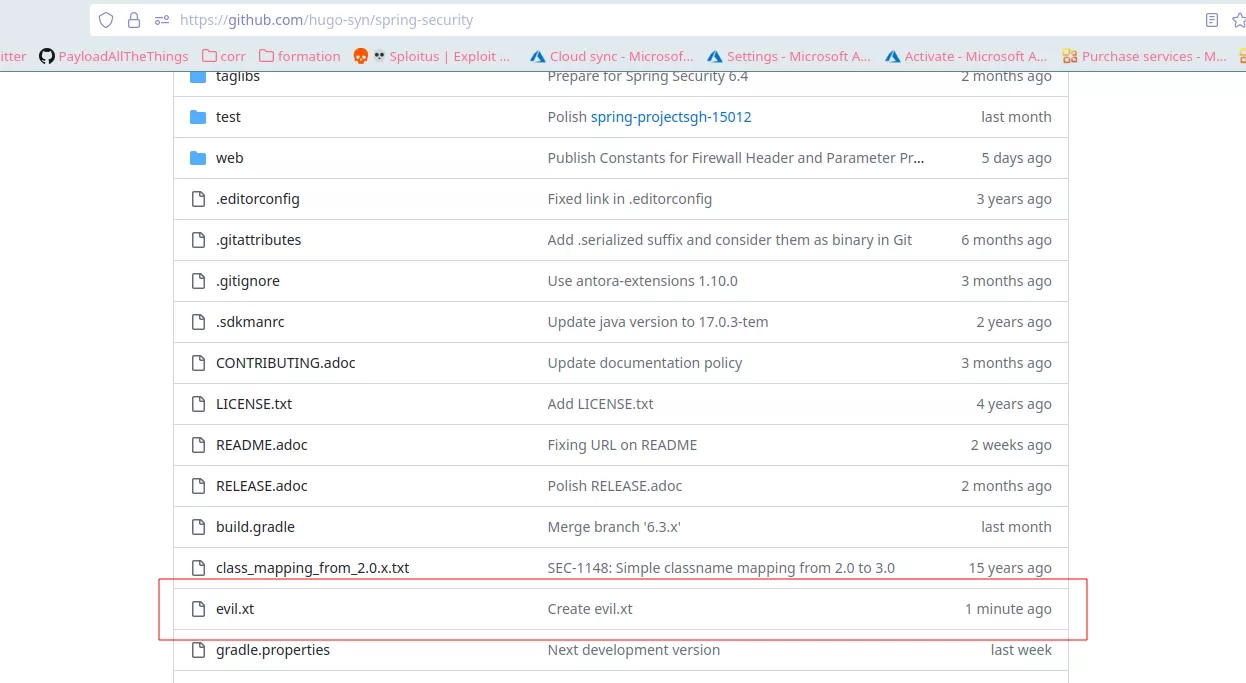Open the site permissions icon in address bar
Viewport: 1246px width, 683px height.
(x=162, y=20)
